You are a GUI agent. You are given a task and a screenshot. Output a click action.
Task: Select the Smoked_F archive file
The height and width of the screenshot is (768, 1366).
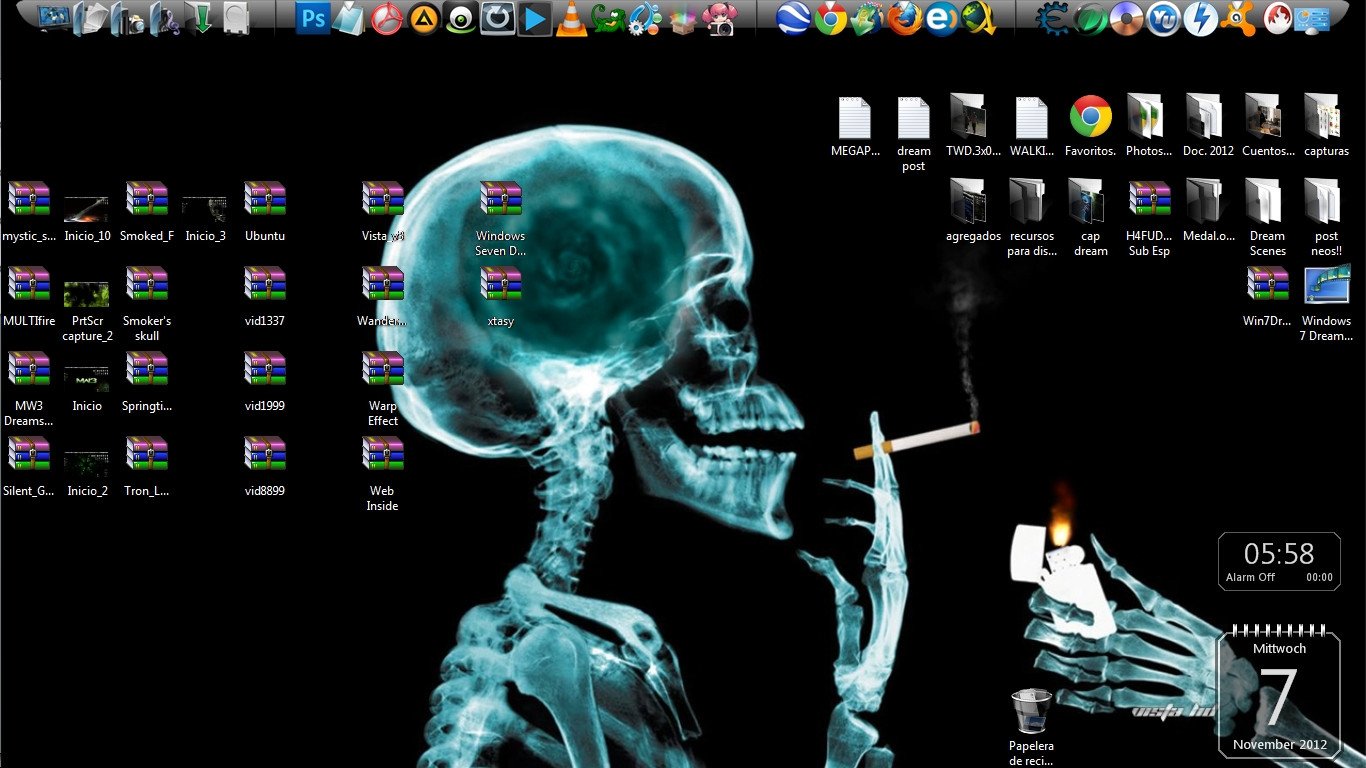[147, 211]
